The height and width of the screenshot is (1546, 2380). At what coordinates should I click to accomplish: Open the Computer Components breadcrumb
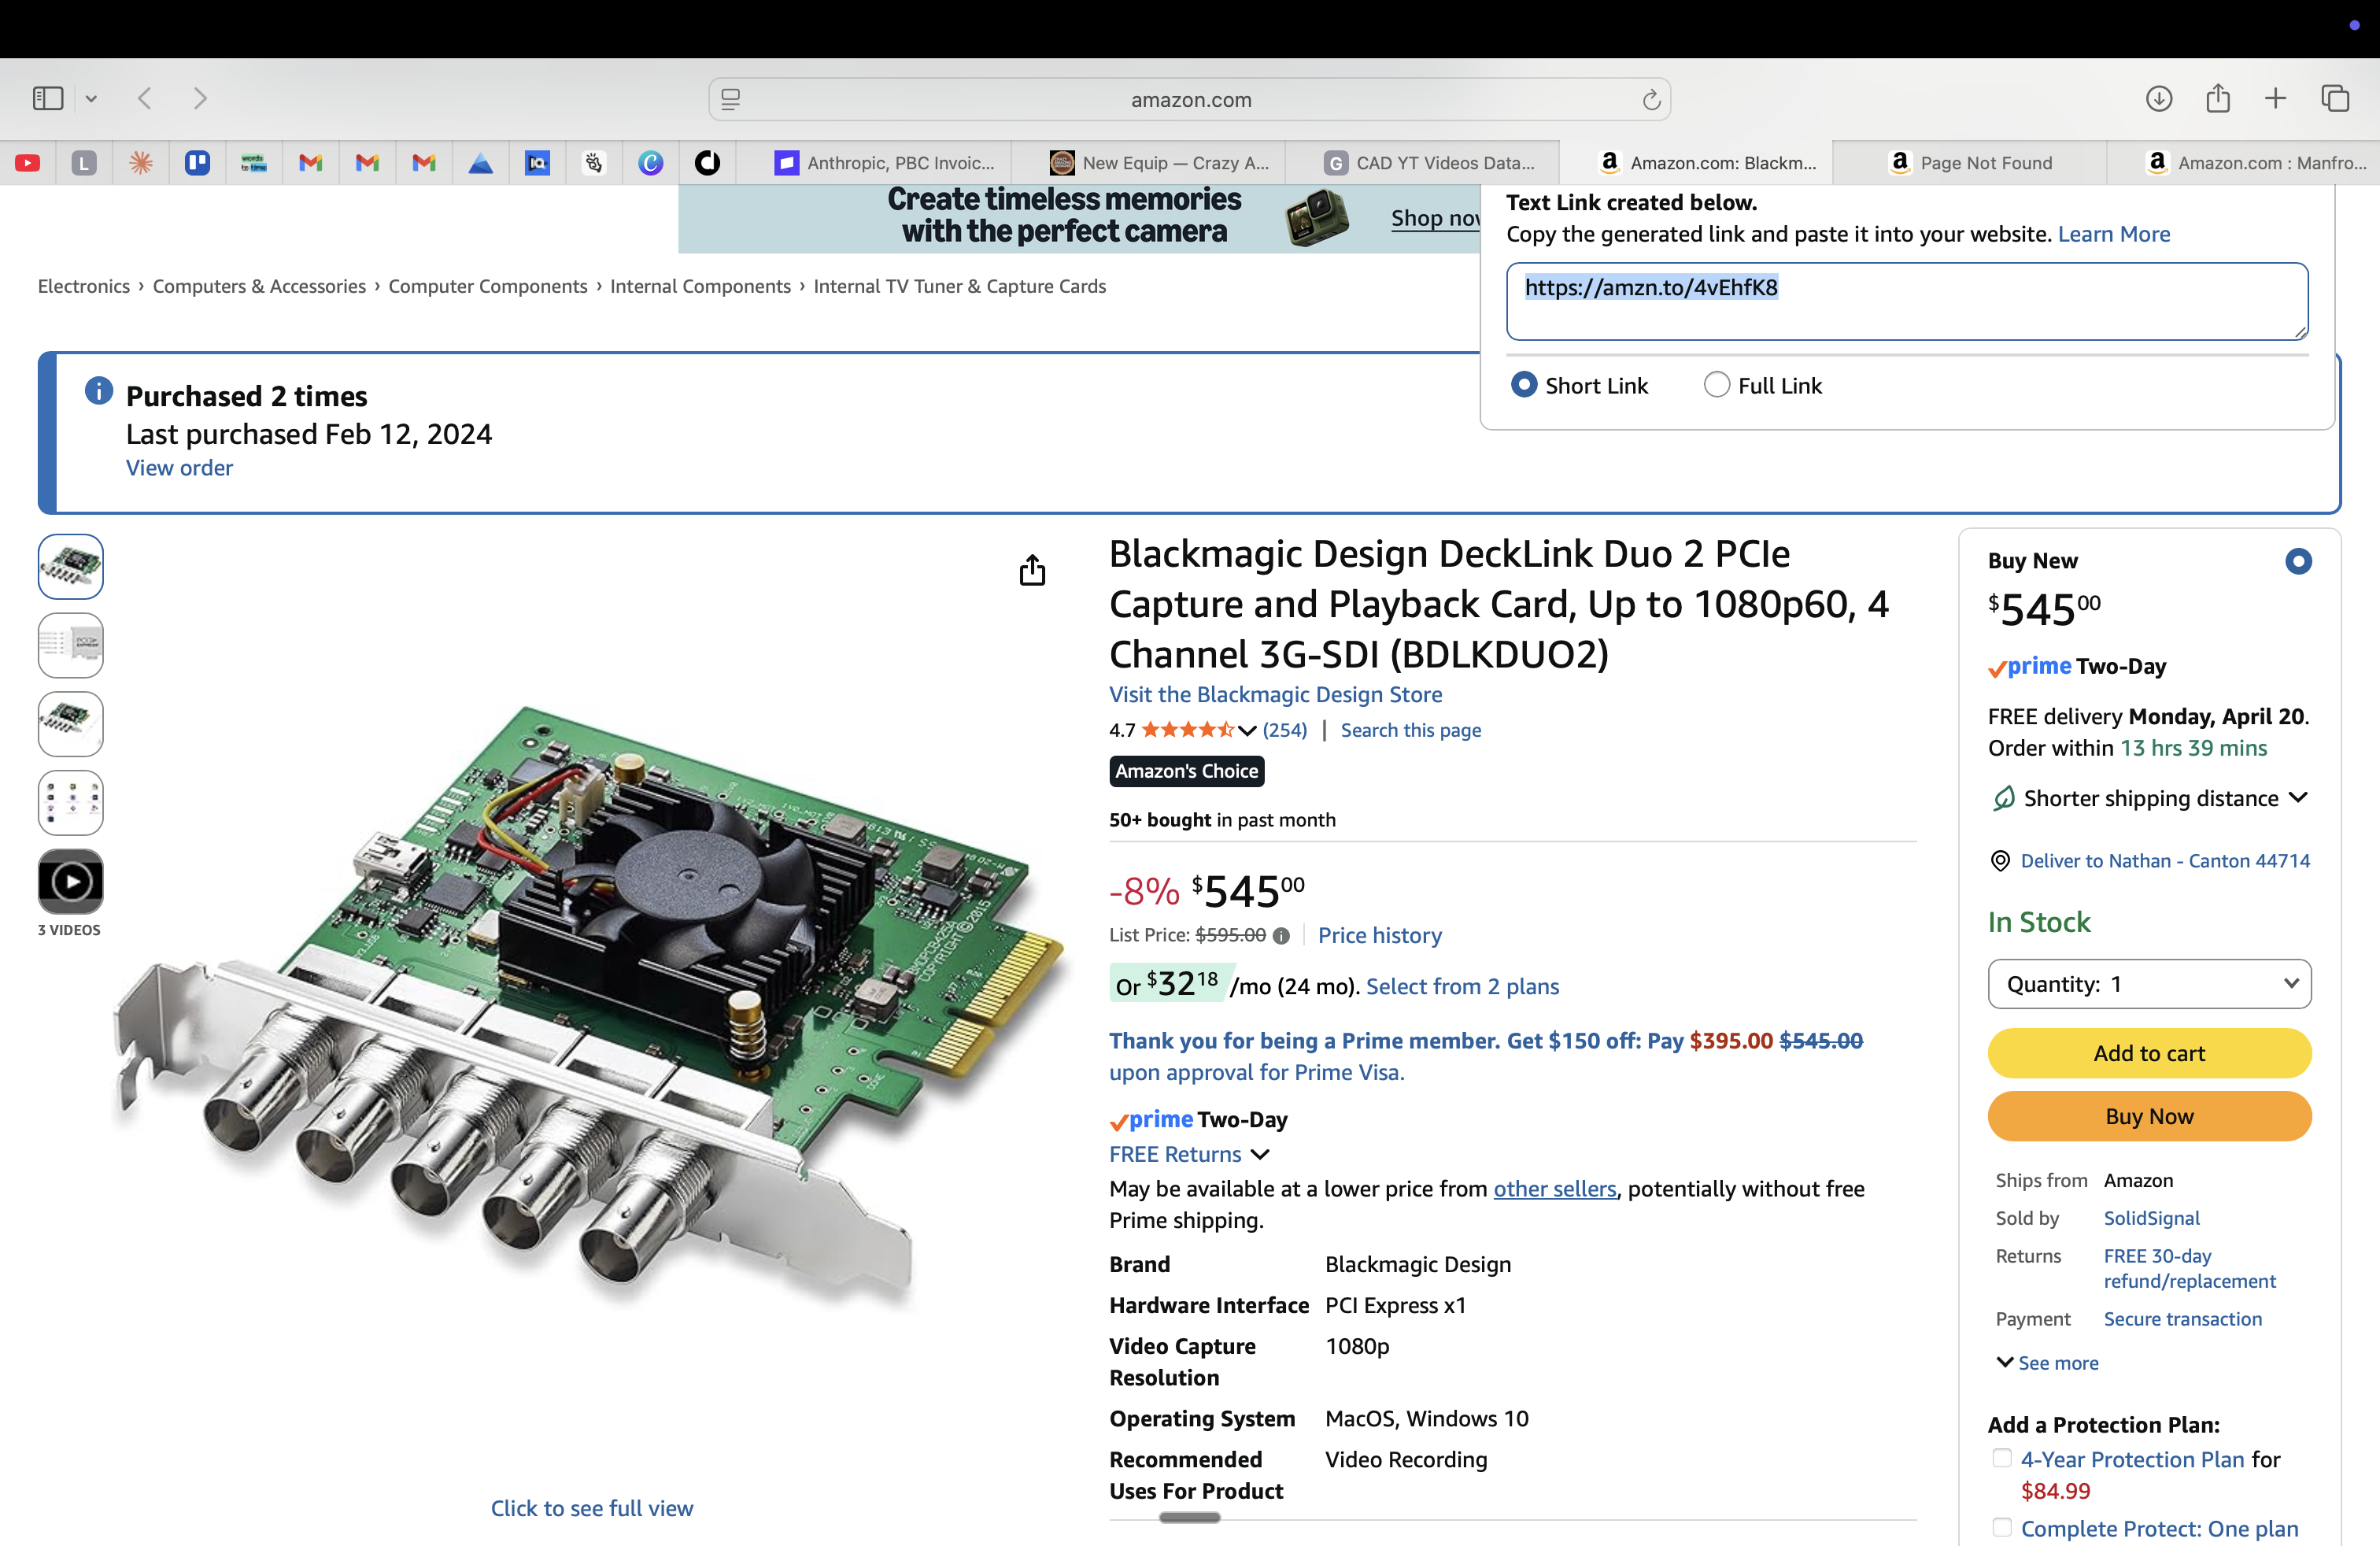[487, 286]
